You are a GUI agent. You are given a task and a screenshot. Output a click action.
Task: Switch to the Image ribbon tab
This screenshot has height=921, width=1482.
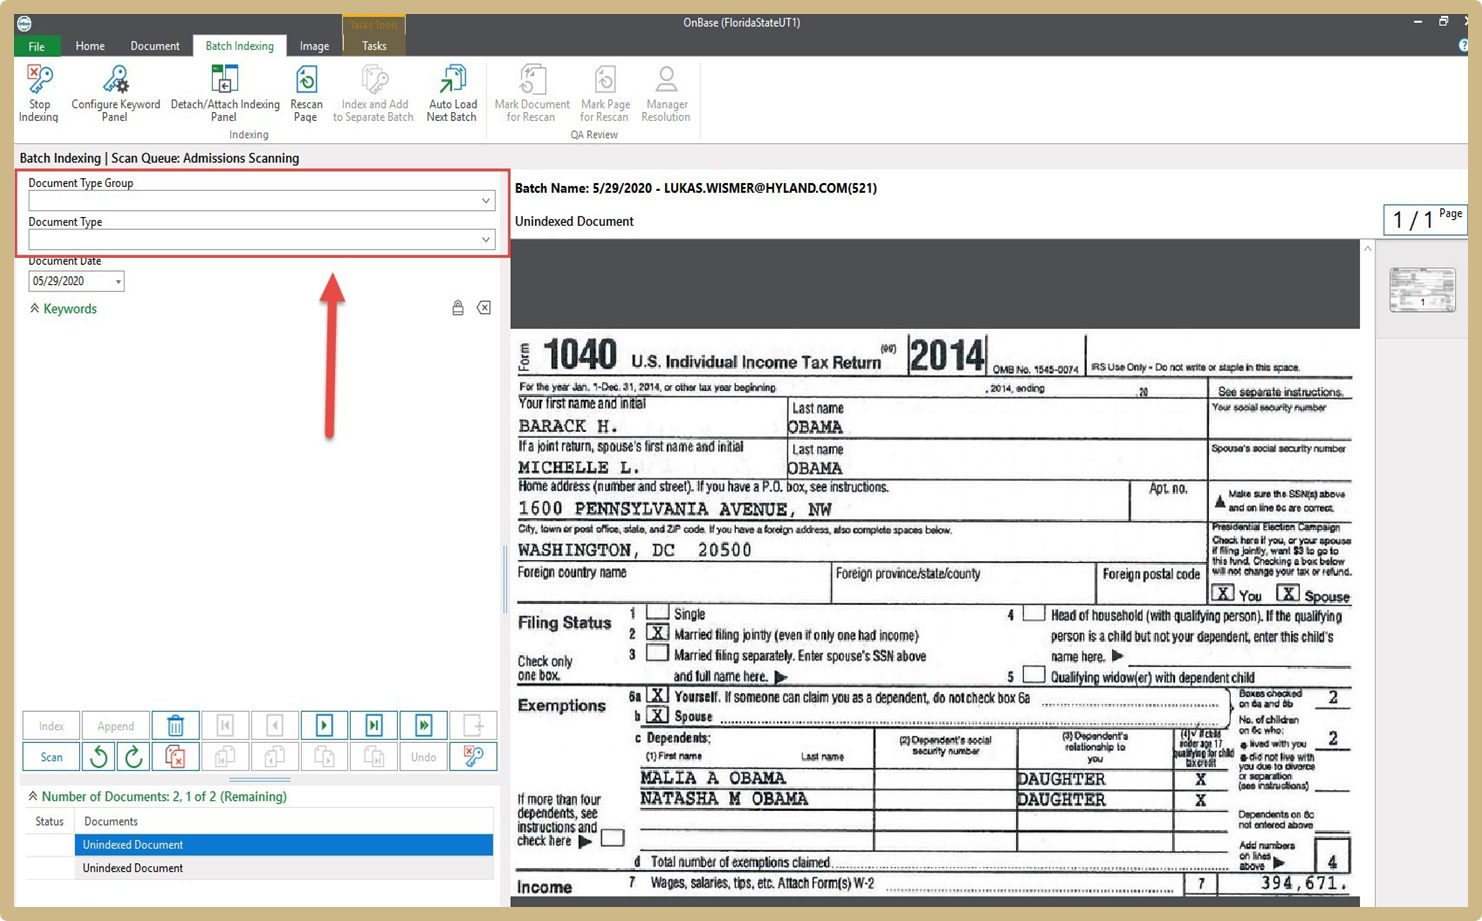[x=314, y=46]
